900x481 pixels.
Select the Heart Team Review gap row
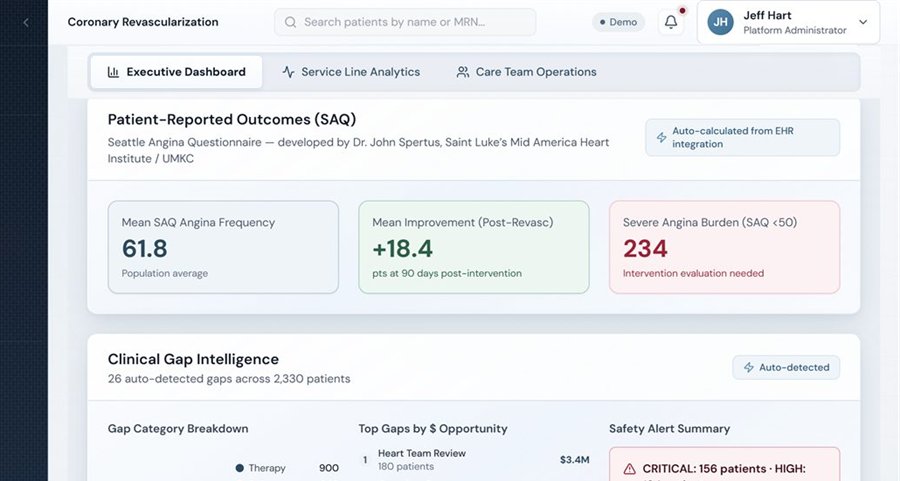point(474,460)
